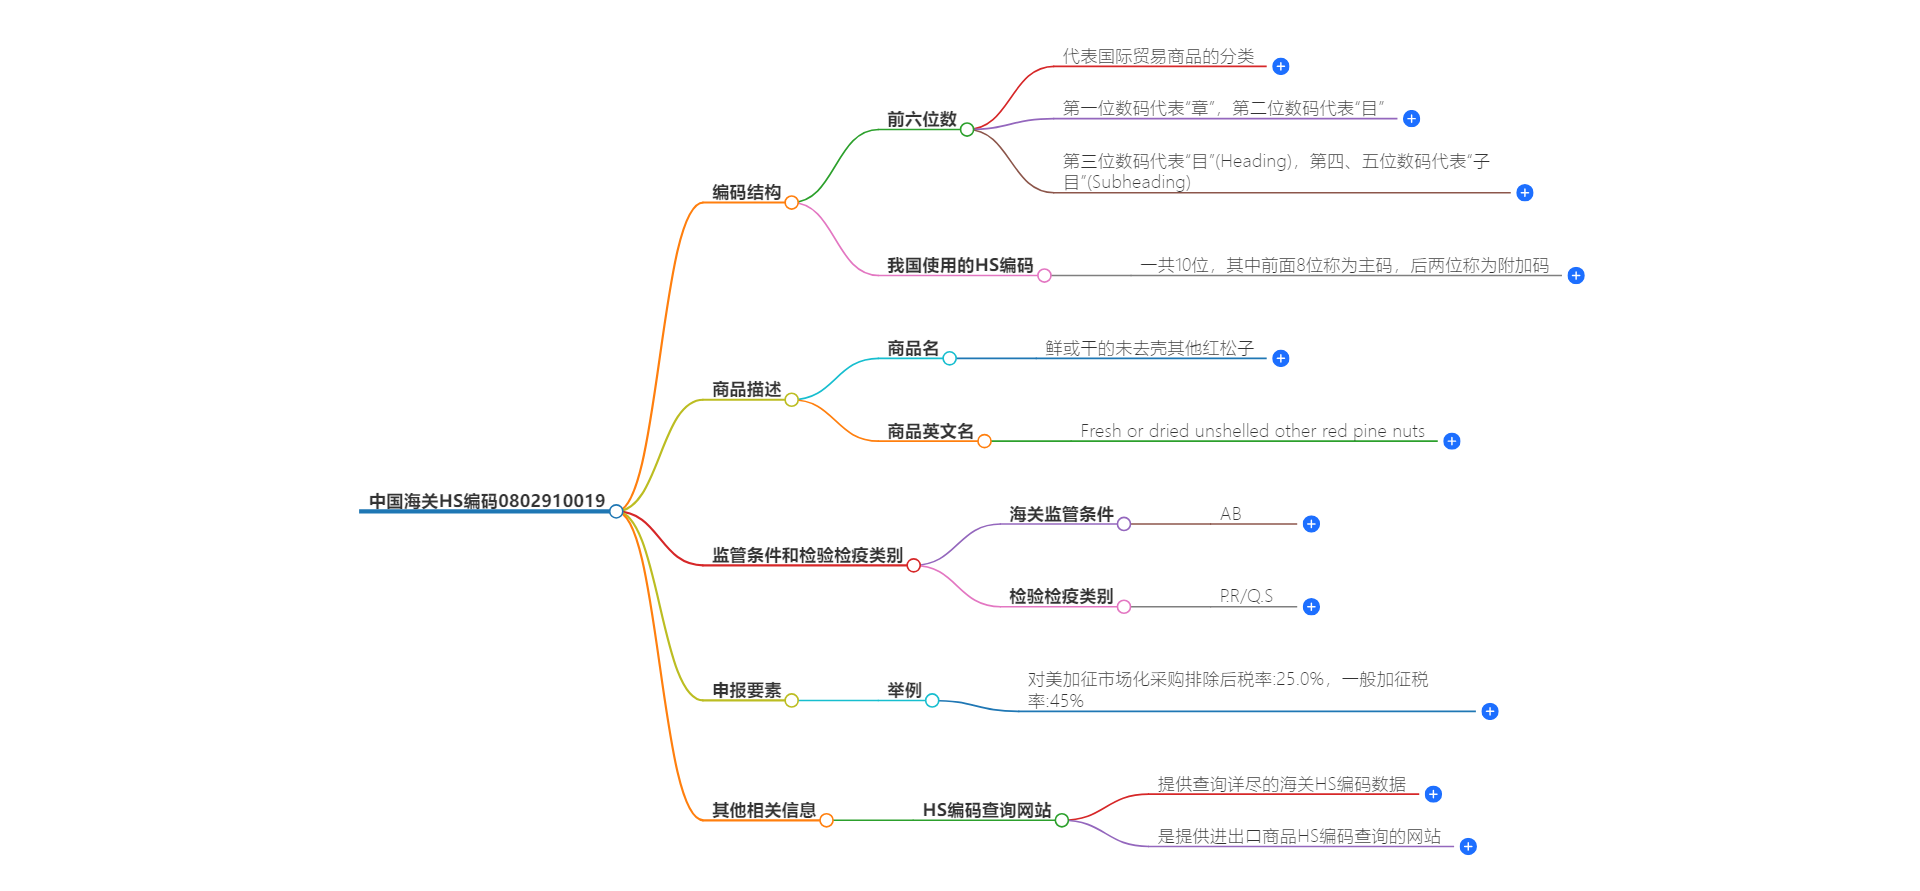Expand plus icon after 对美加征市场化采购 node
This screenshot has height=891, width=1920.
point(1489,711)
